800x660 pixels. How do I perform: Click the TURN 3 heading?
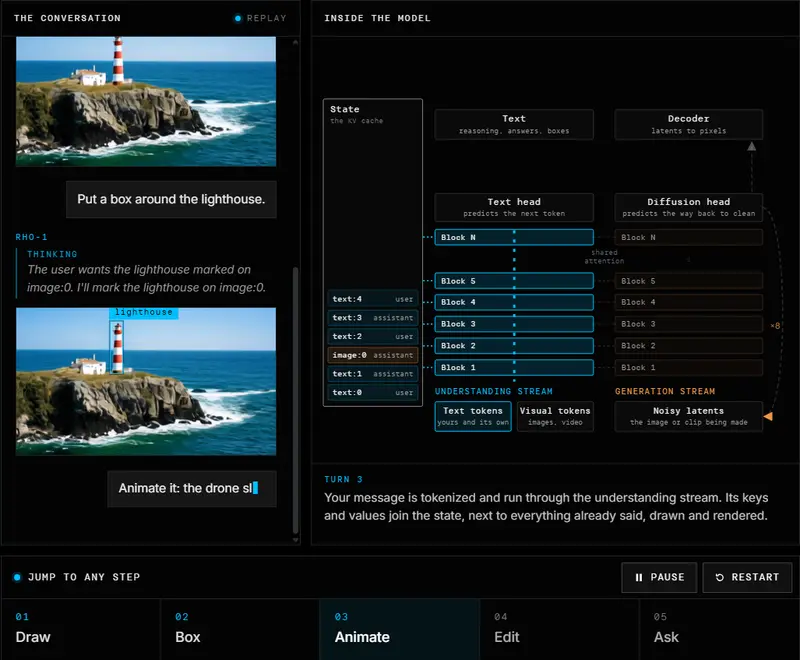[343, 479]
